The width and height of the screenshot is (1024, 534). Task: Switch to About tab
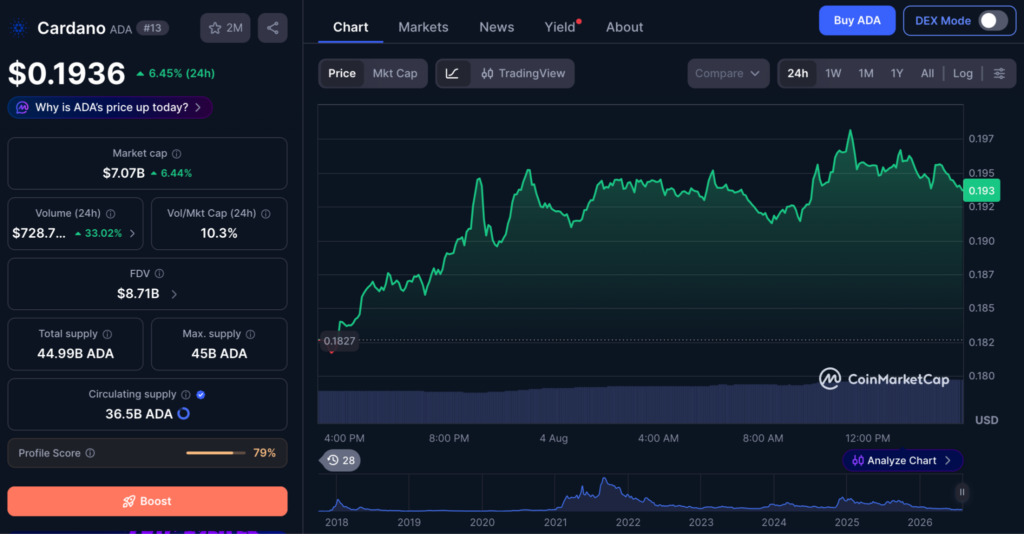point(624,27)
